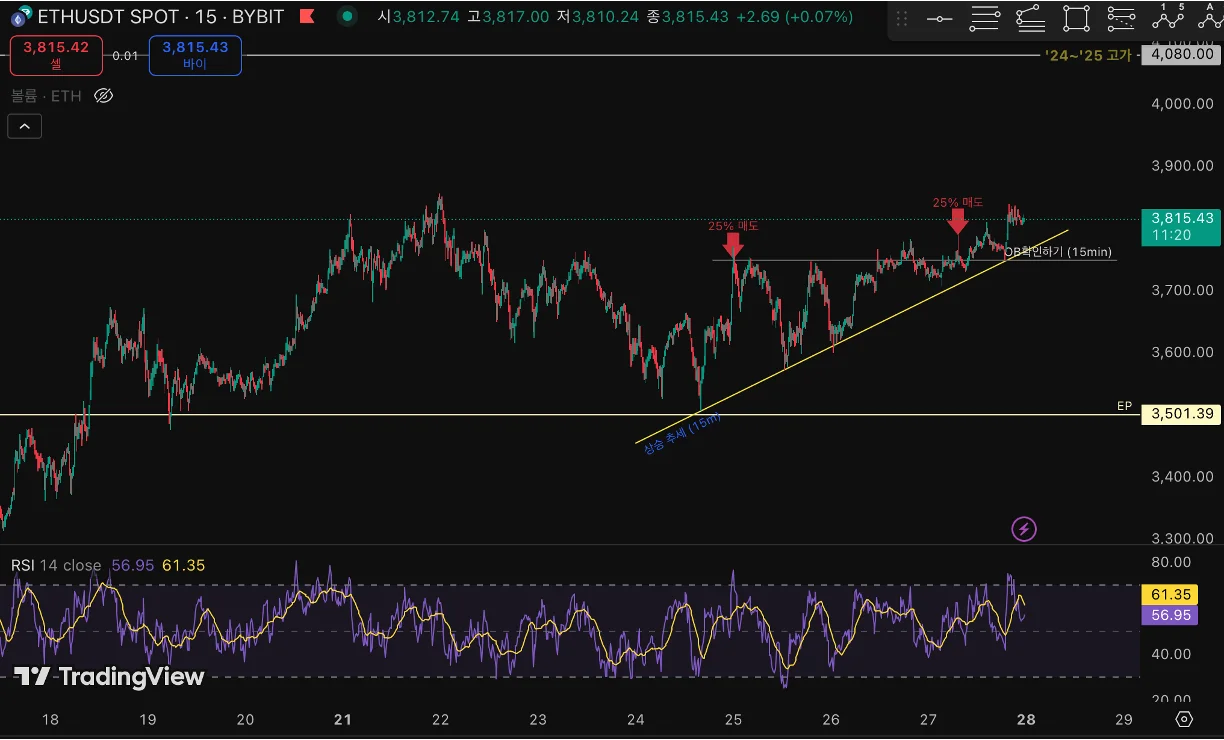Click date 18 on time axis
Screen dimensions: 1224x740
tap(50, 719)
